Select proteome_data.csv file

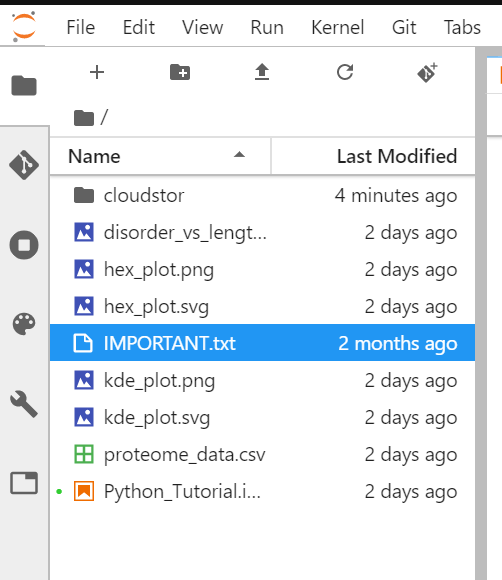coord(262,454)
